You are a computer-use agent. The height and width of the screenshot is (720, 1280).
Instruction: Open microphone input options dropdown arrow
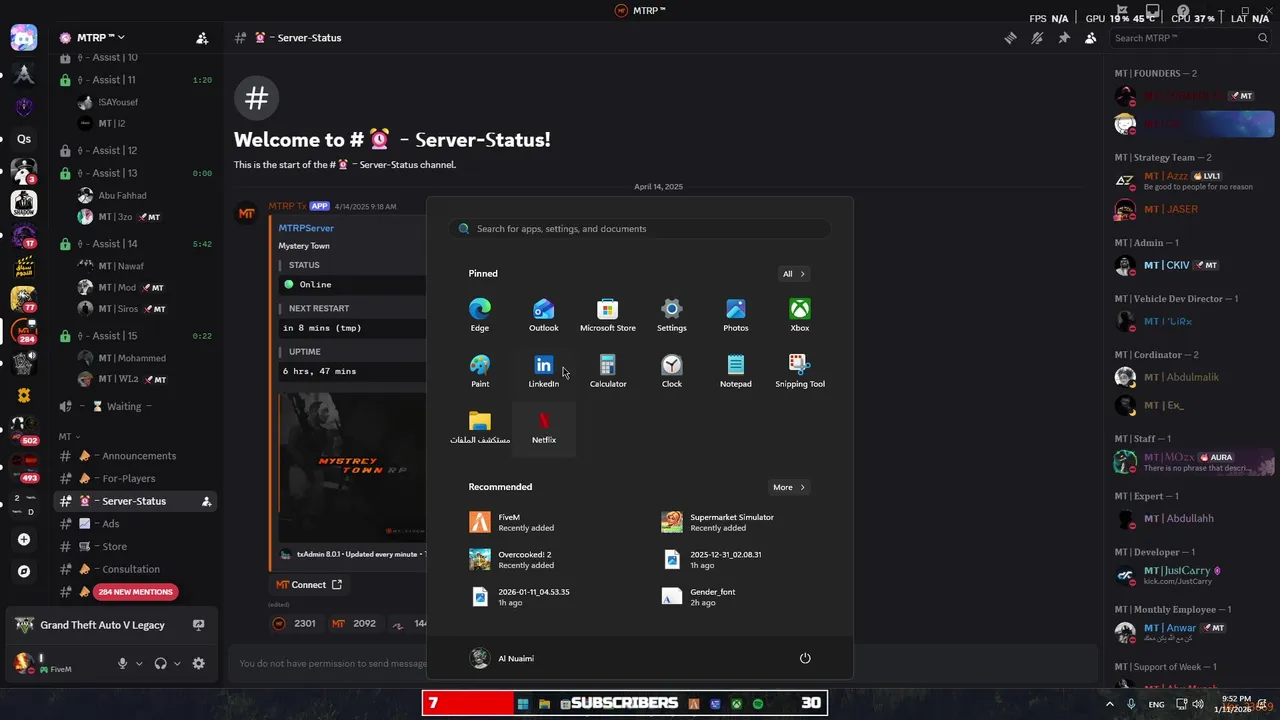coord(139,663)
